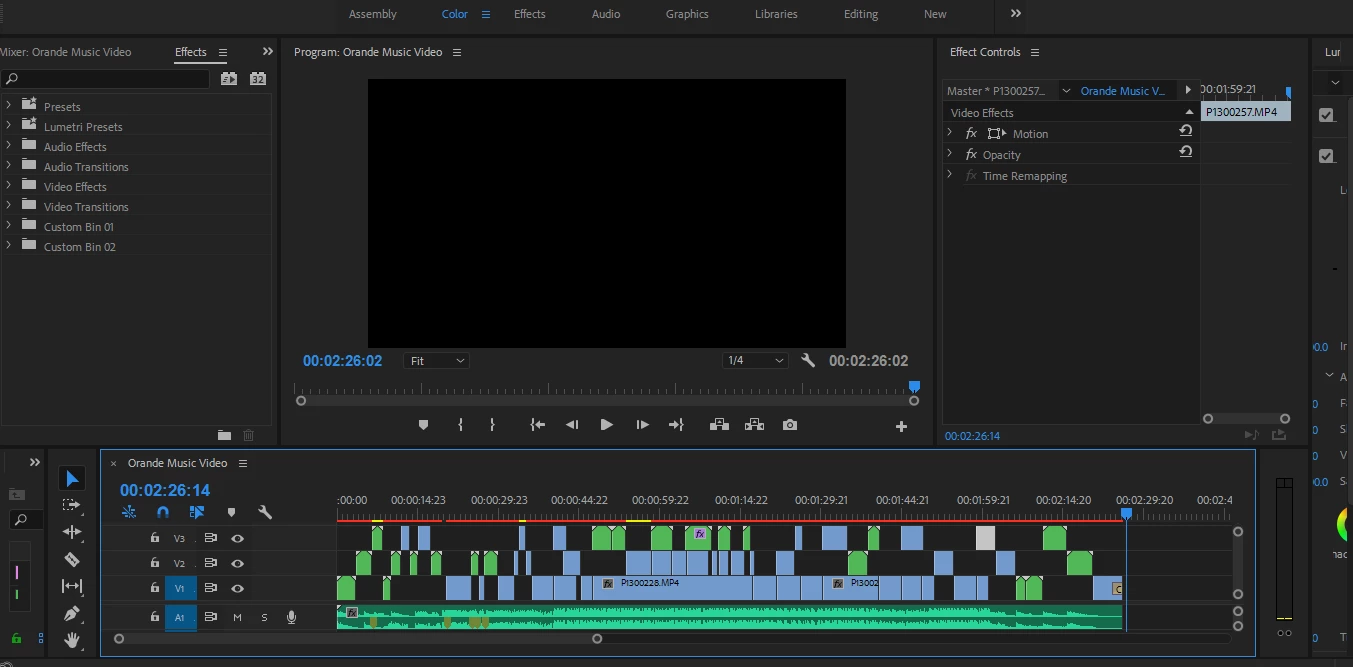Select the Selection tool arrow
1353x667 pixels.
(71, 479)
